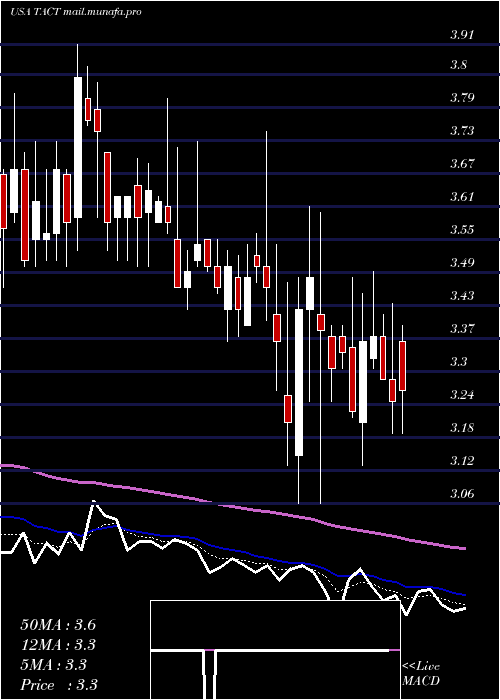This screenshot has height=700, width=500.
Task: Select the 3.18 price axis label
Action: tap(462, 428)
